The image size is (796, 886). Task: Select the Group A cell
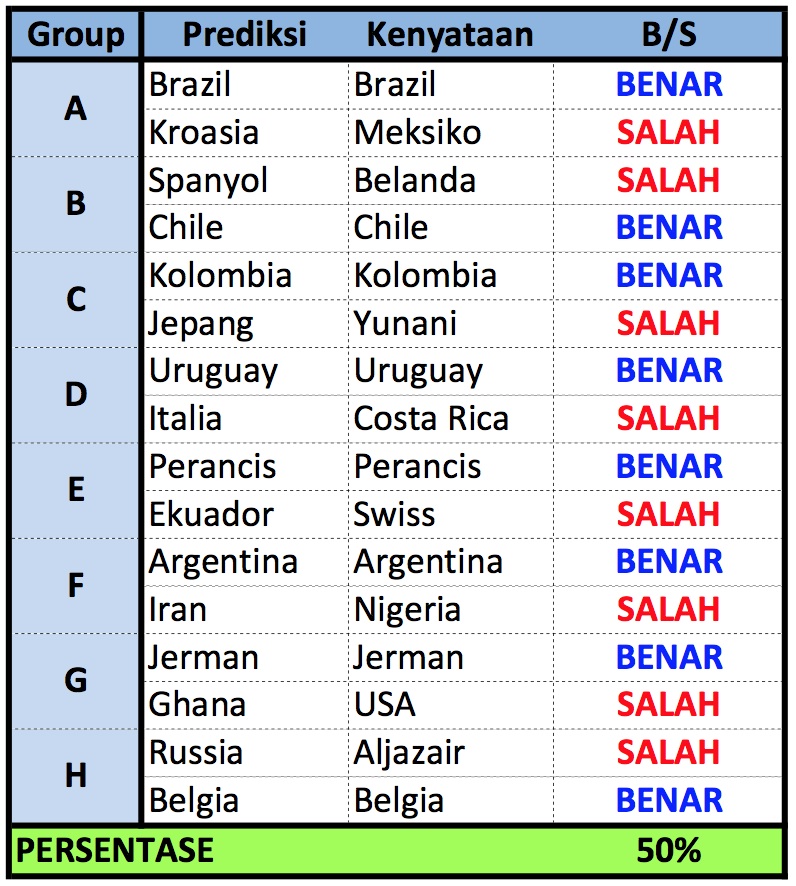75,108
